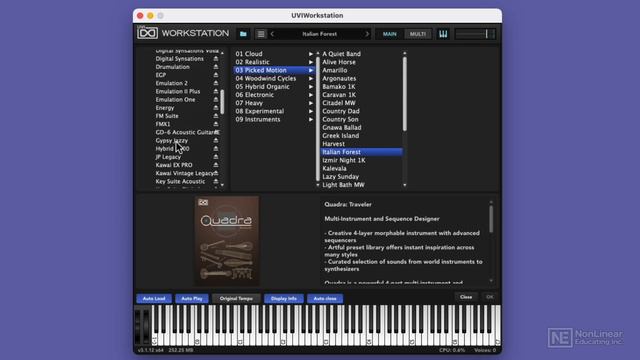Select the Kawai EX PRO library
Image resolution: width=640 pixels, height=360 pixels.
[x=174, y=165]
